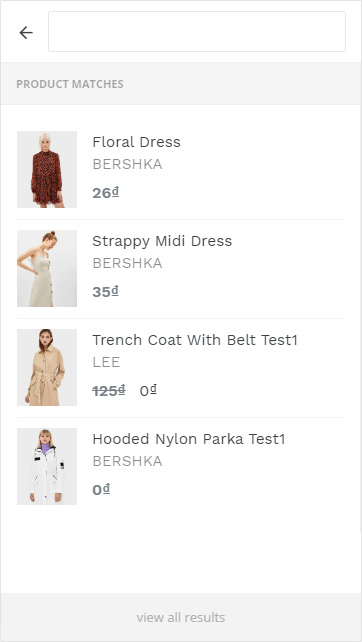Click view all results button
The width and height of the screenshot is (362, 642).
click(x=181, y=617)
